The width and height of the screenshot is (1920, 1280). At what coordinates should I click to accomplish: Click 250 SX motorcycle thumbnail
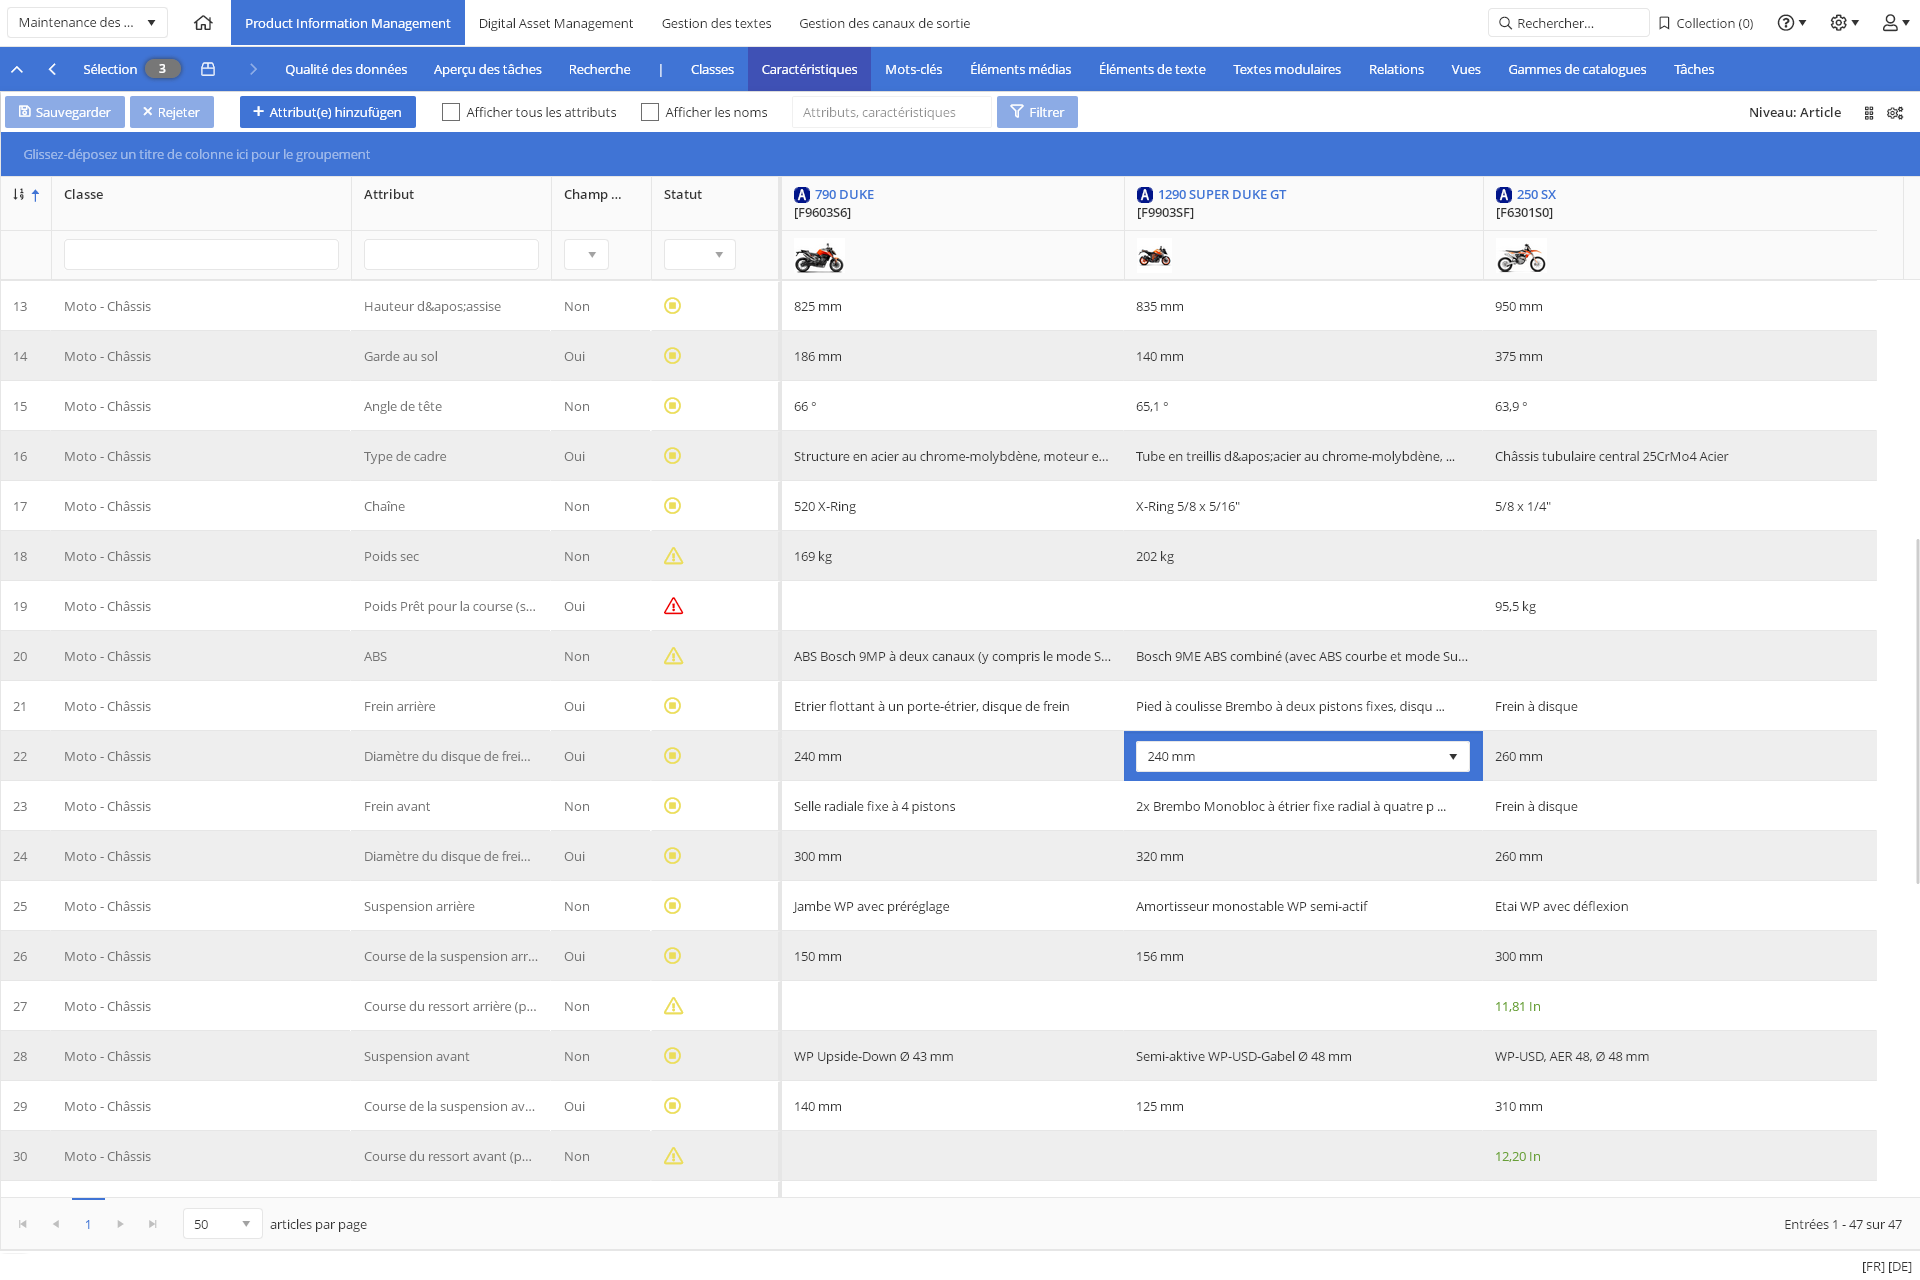pos(1521,258)
